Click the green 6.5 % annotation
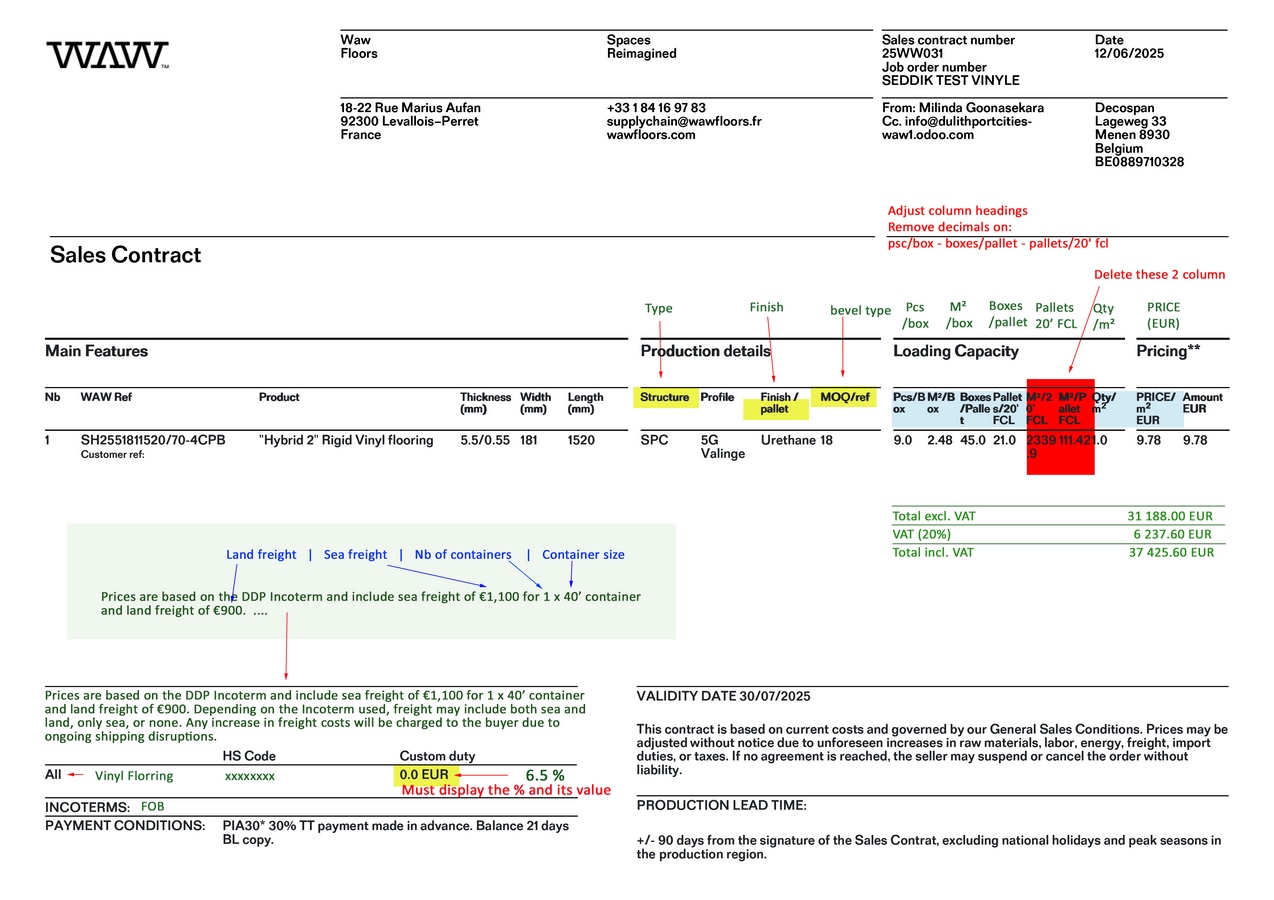The height and width of the screenshot is (900, 1274). [x=545, y=775]
